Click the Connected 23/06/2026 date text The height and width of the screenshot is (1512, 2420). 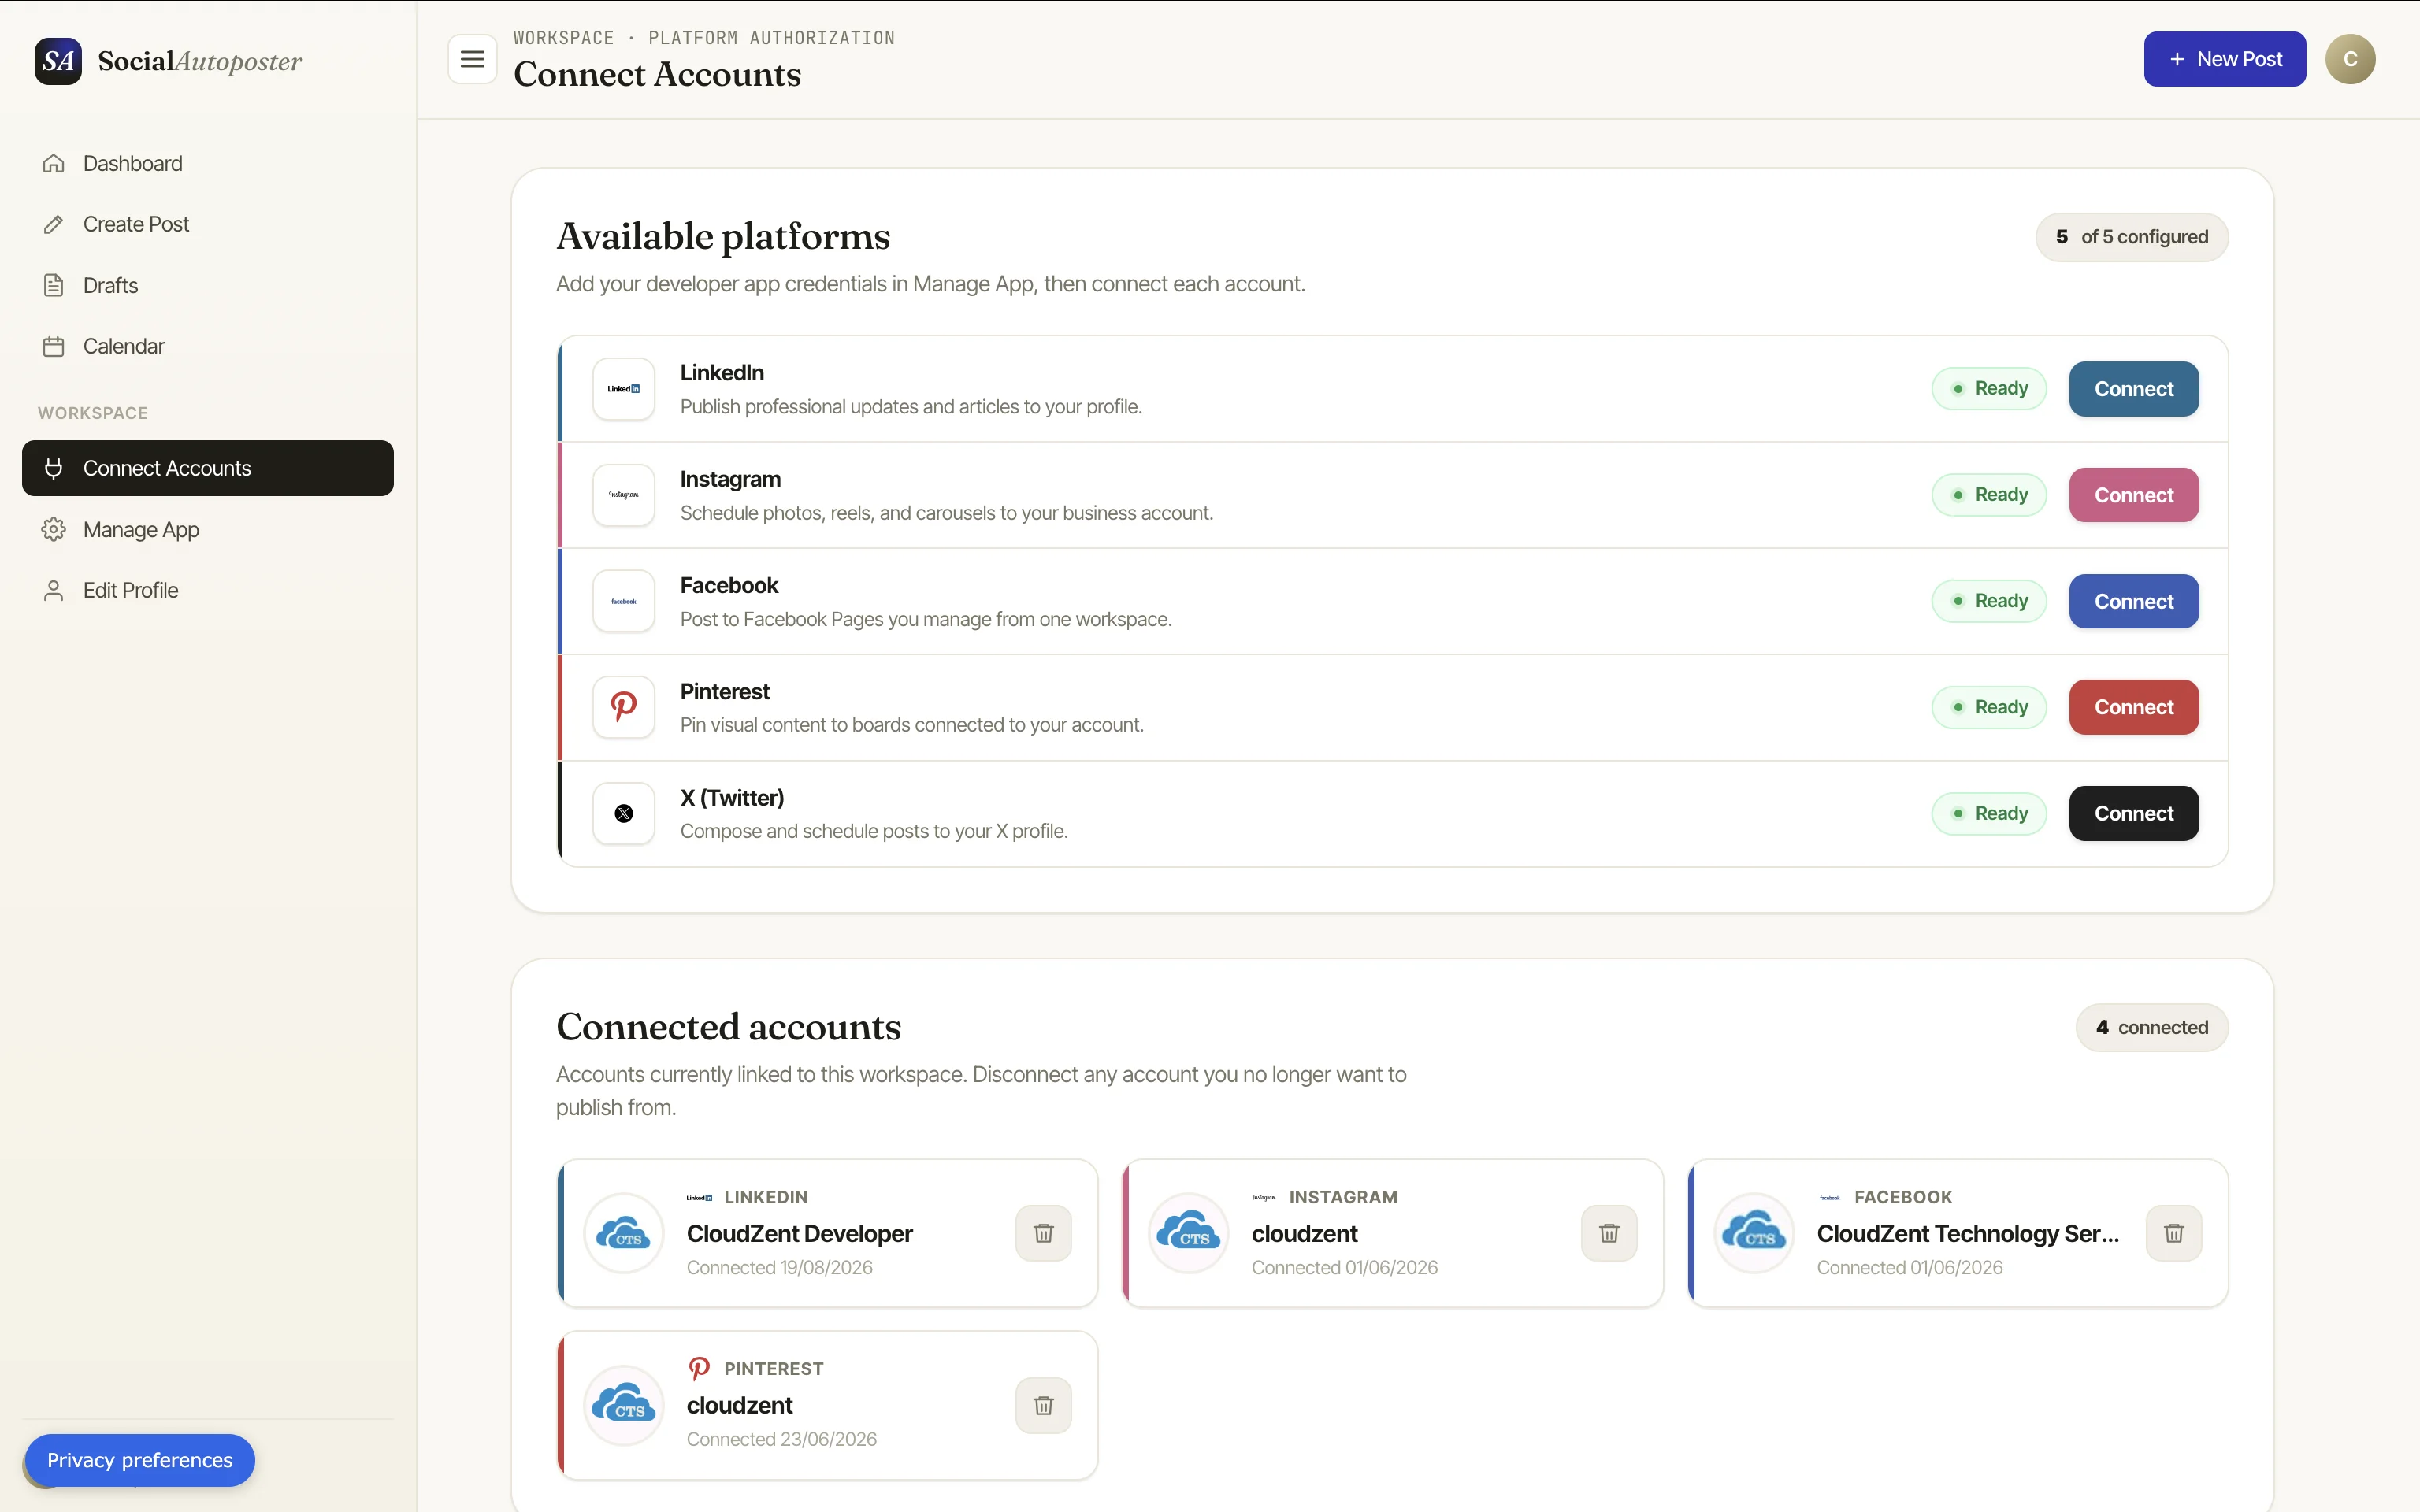click(782, 1439)
